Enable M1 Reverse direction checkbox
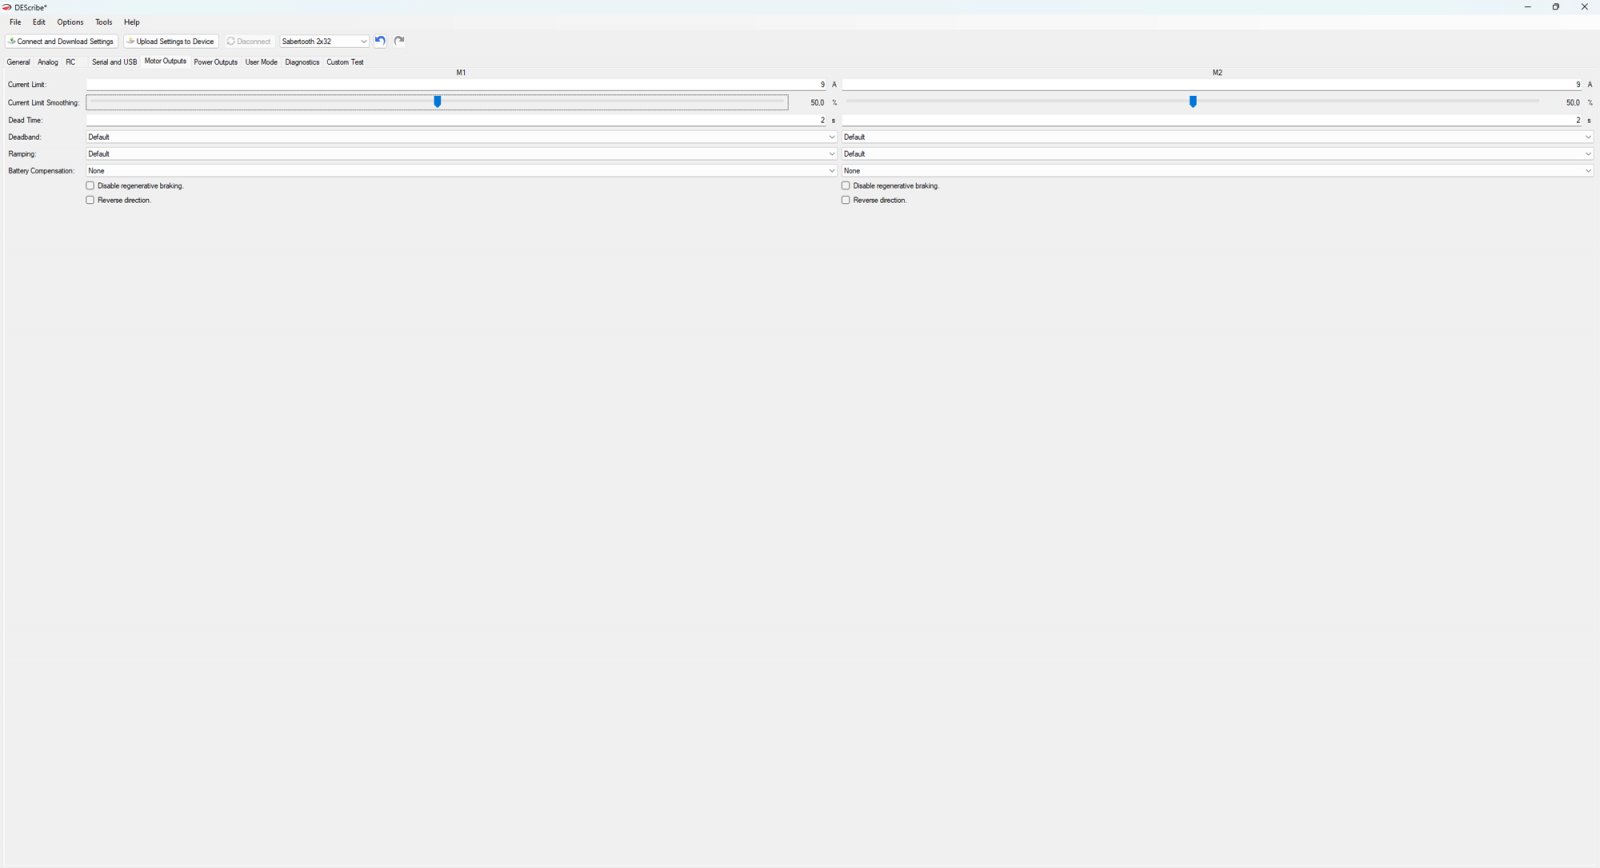 pos(90,200)
